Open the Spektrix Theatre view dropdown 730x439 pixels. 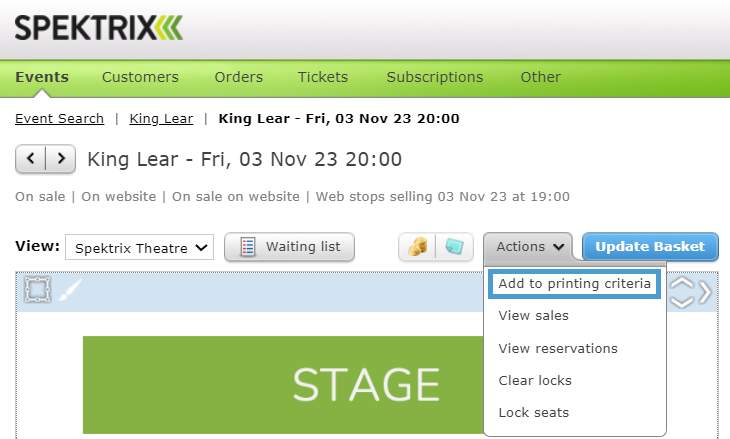[x=139, y=247]
